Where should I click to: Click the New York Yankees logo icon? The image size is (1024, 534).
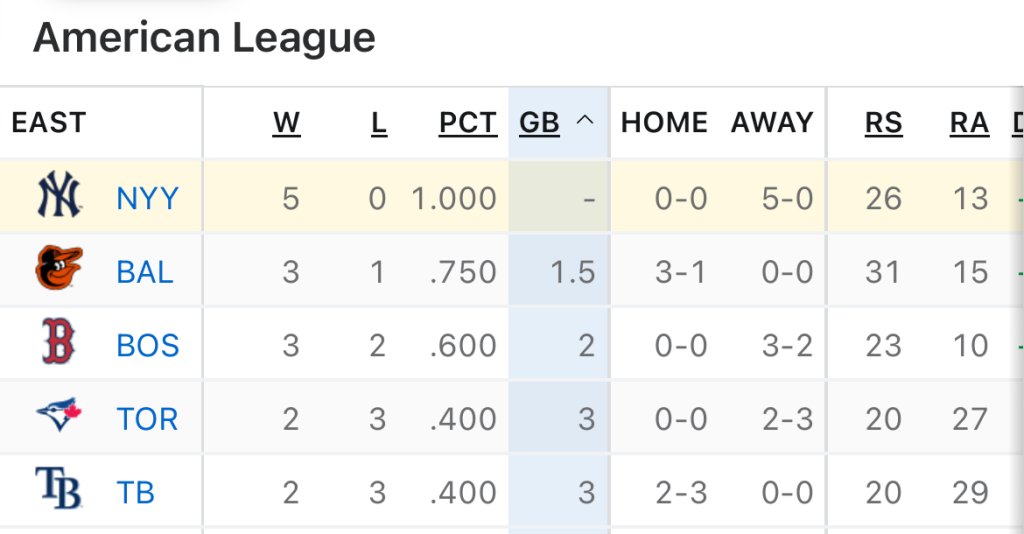[59, 196]
